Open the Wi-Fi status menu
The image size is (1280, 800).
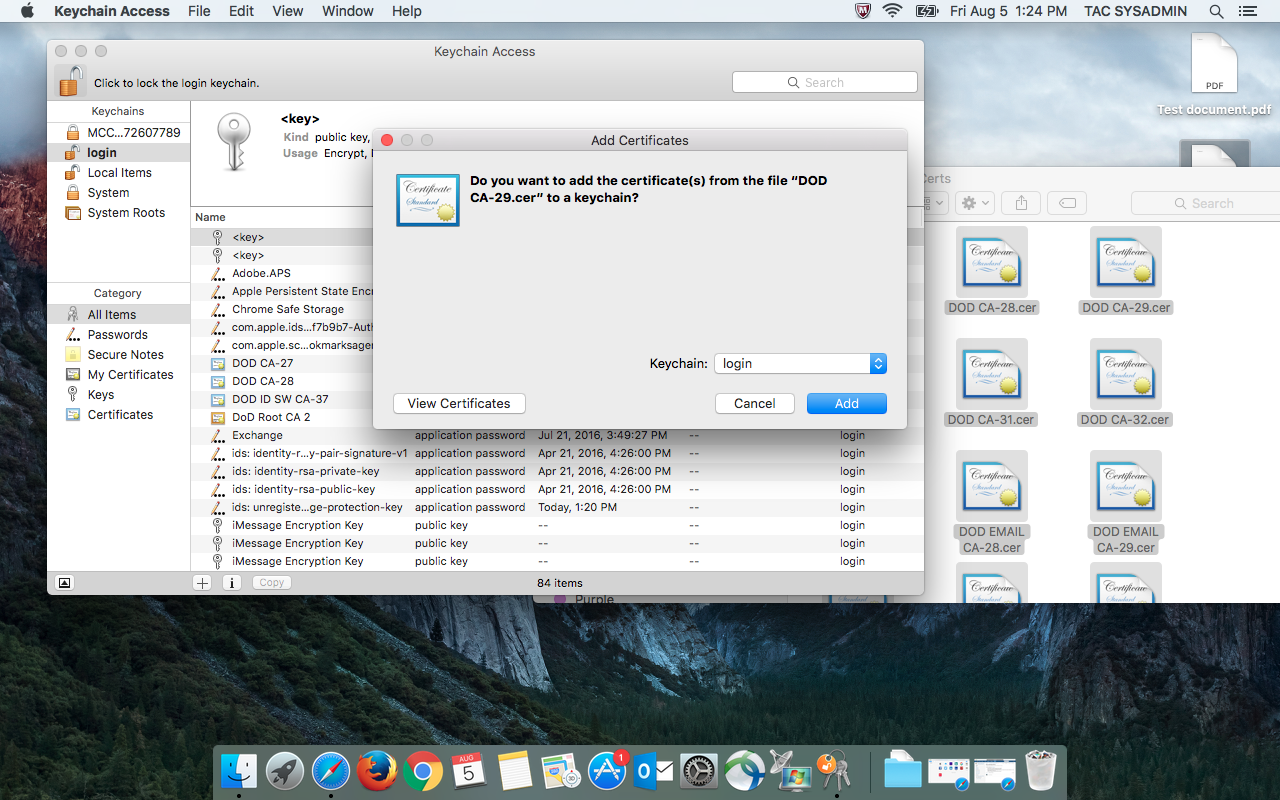click(x=892, y=11)
